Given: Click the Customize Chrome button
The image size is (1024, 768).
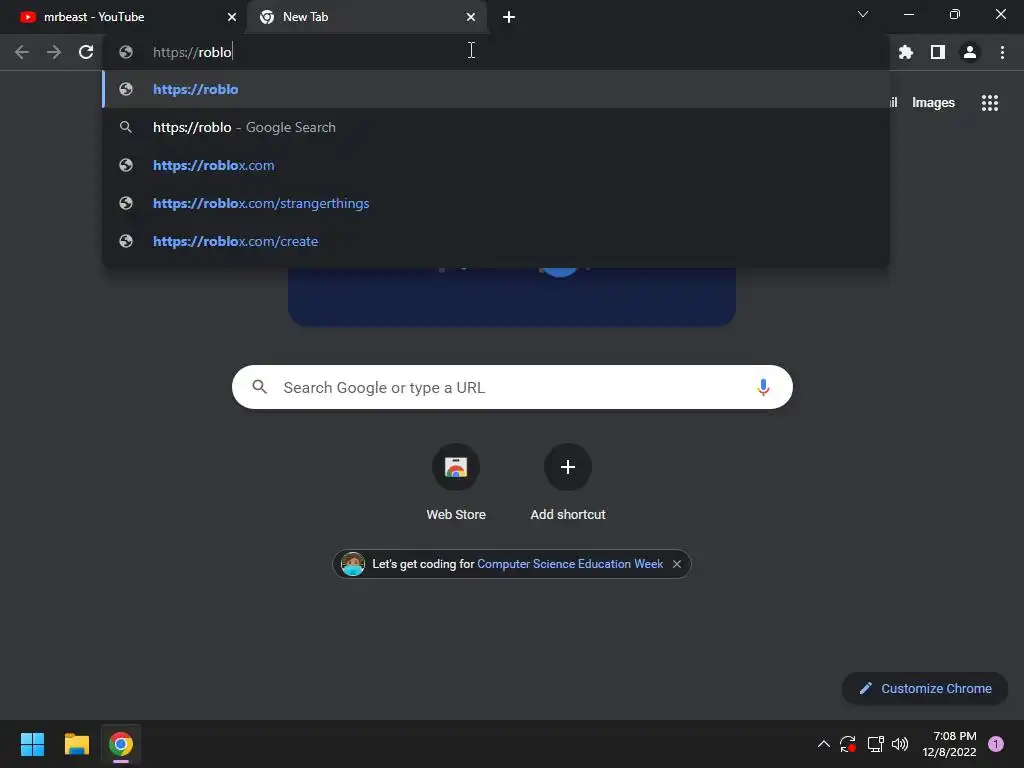Looking at the screenshot, I should pyautogui.click(x=925, y=688).
